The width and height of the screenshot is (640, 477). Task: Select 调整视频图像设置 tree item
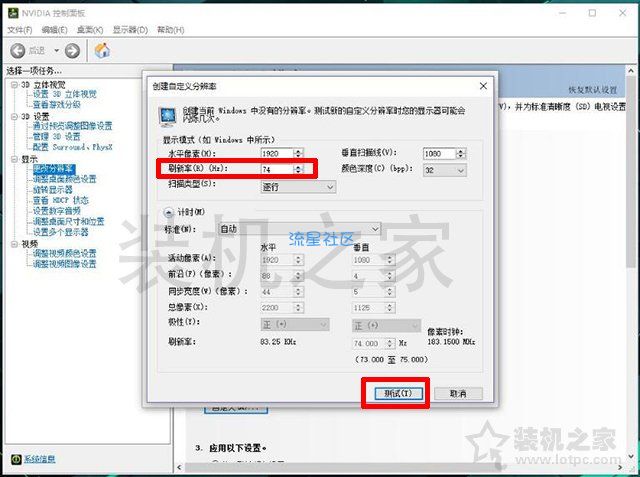coord(64,264)
